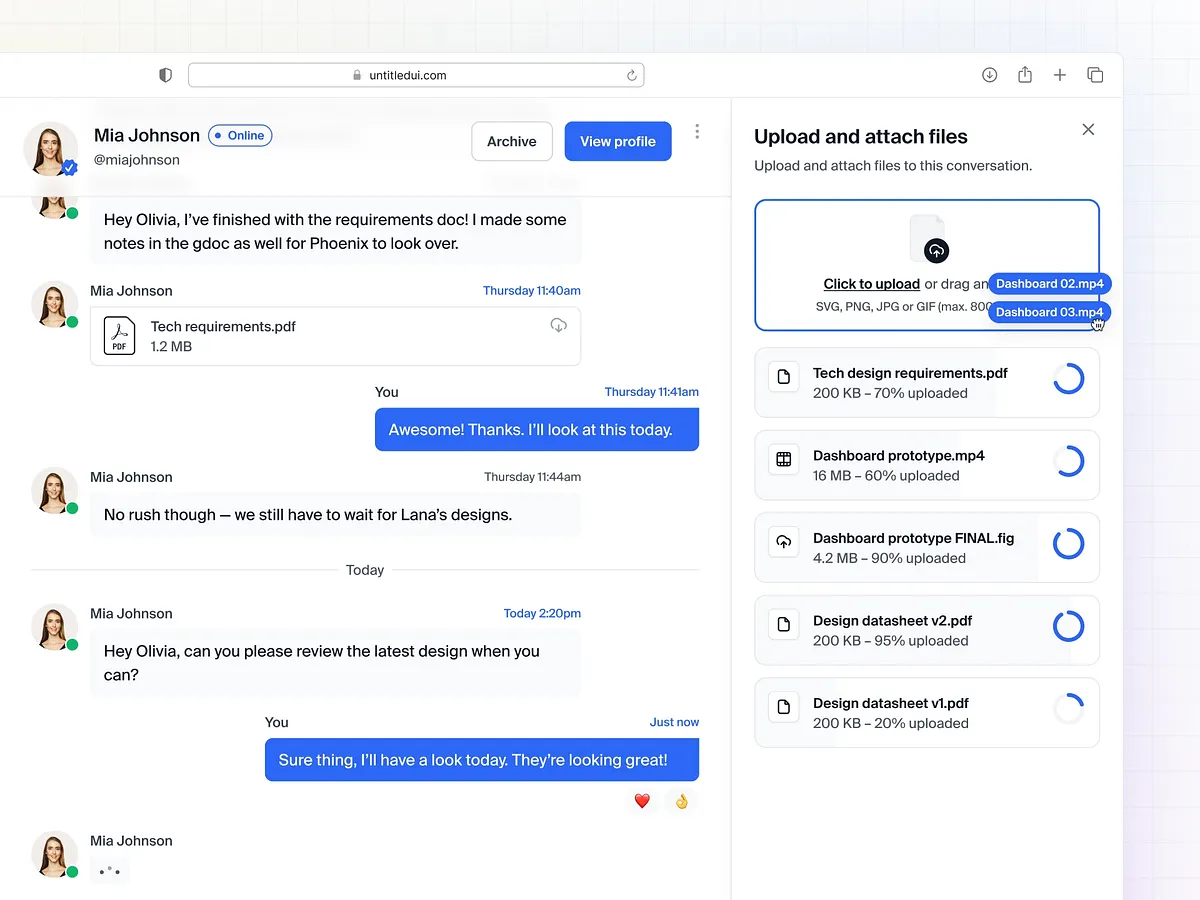
Task: Select the Tech requirements.pdf file name
Action: [223, 326]
